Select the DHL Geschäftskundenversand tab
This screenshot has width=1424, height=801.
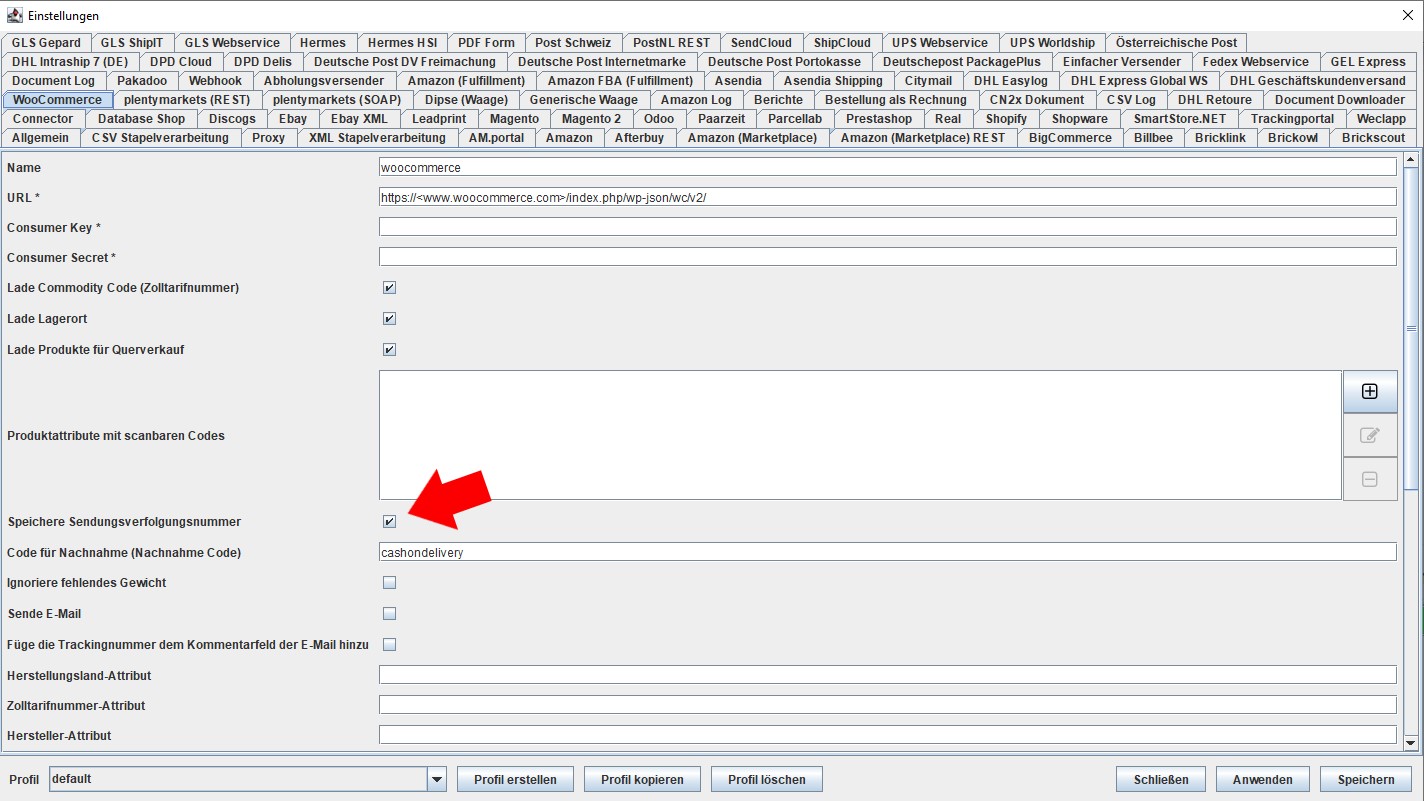click(x=1318, y=81)
